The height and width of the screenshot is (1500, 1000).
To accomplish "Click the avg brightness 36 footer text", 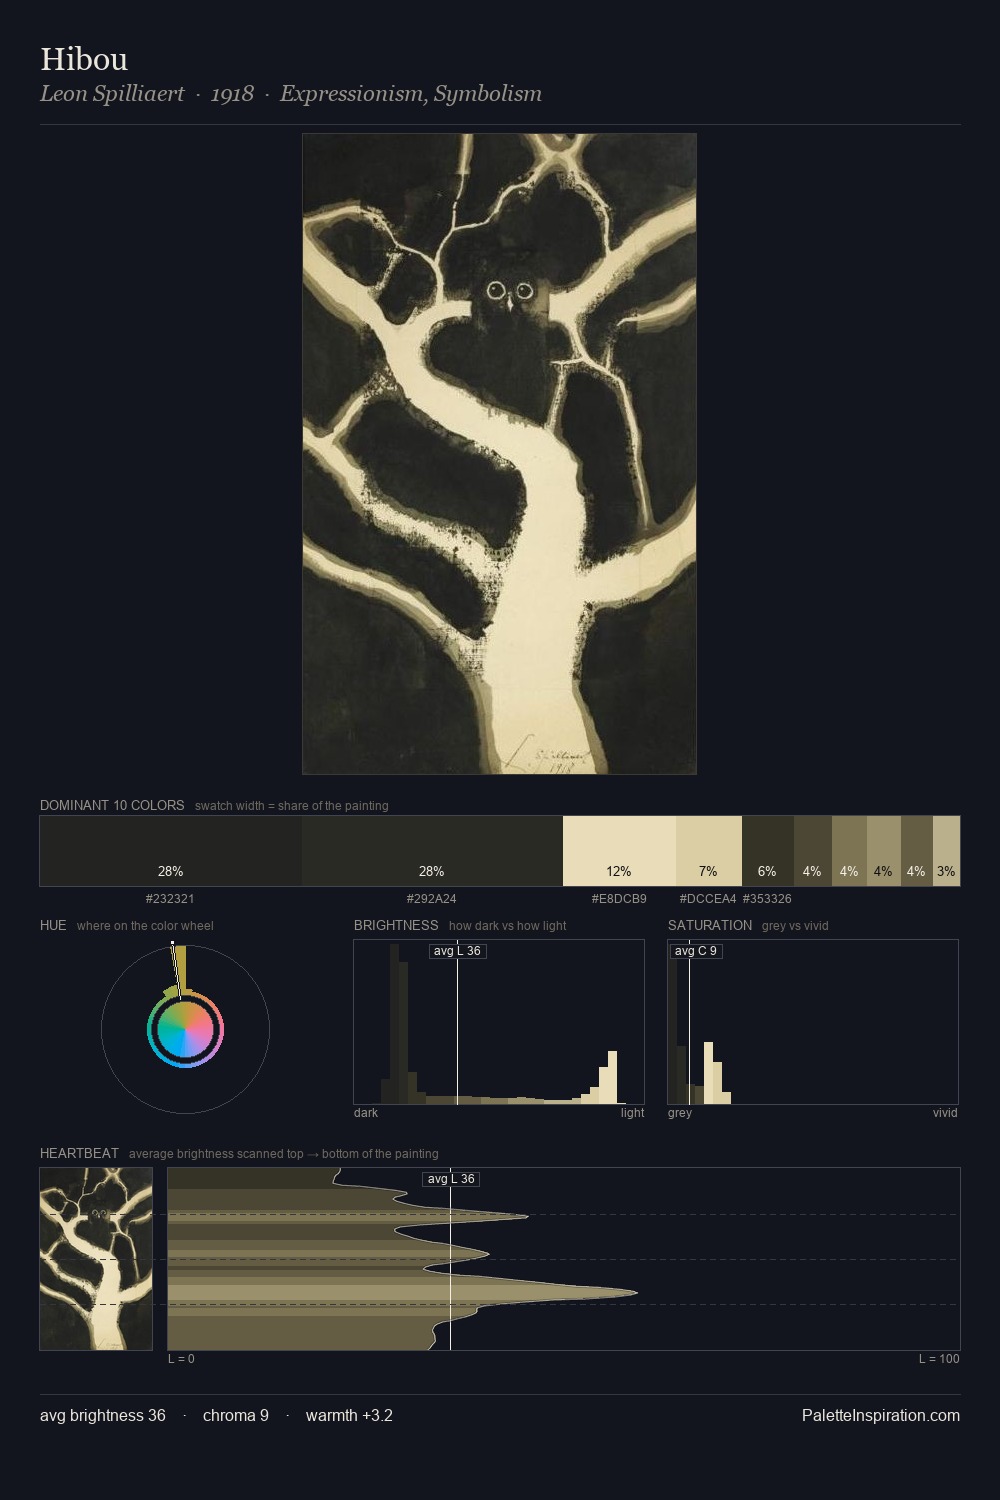I will [103, 1415].
